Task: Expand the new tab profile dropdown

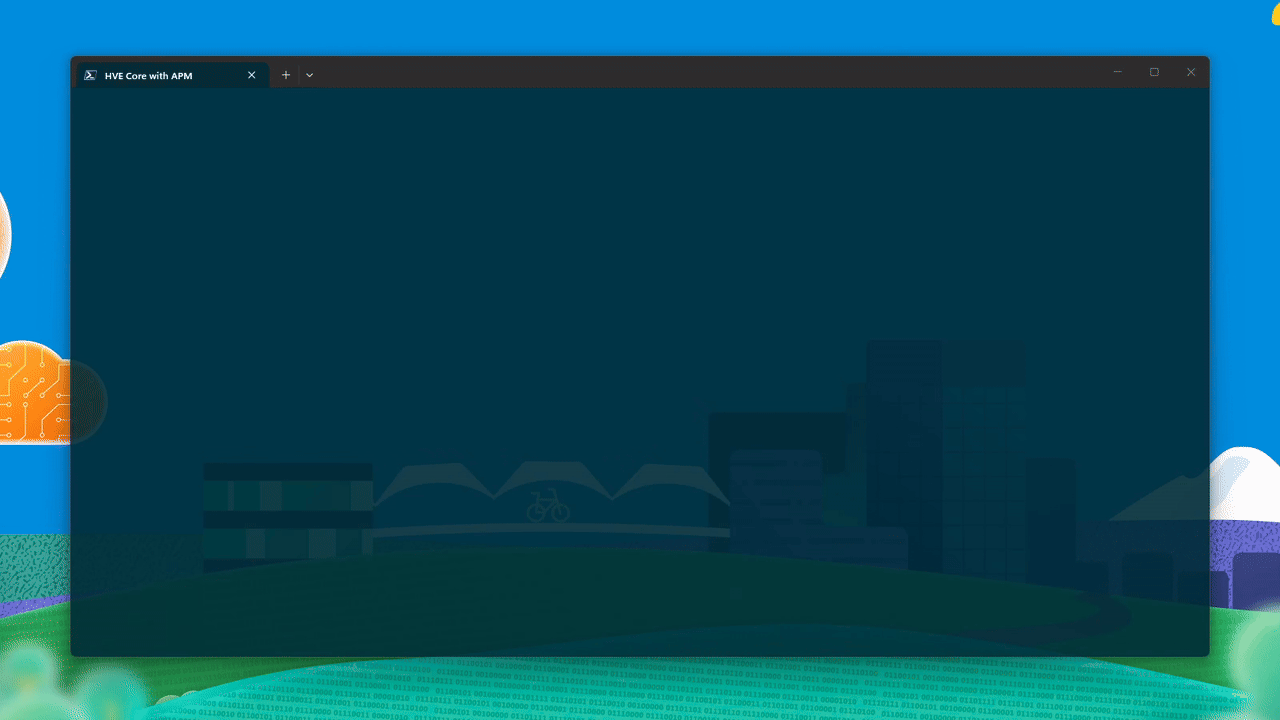Action: pos(310,75)
